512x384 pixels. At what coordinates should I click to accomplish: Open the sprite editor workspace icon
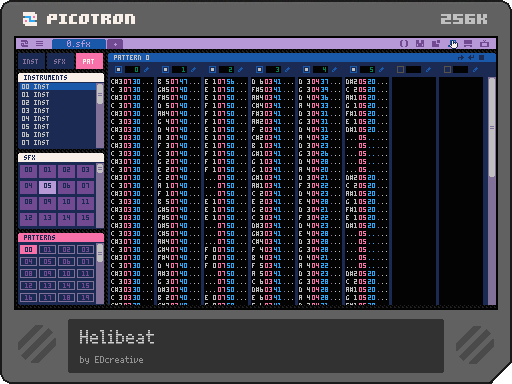point(420,44)
